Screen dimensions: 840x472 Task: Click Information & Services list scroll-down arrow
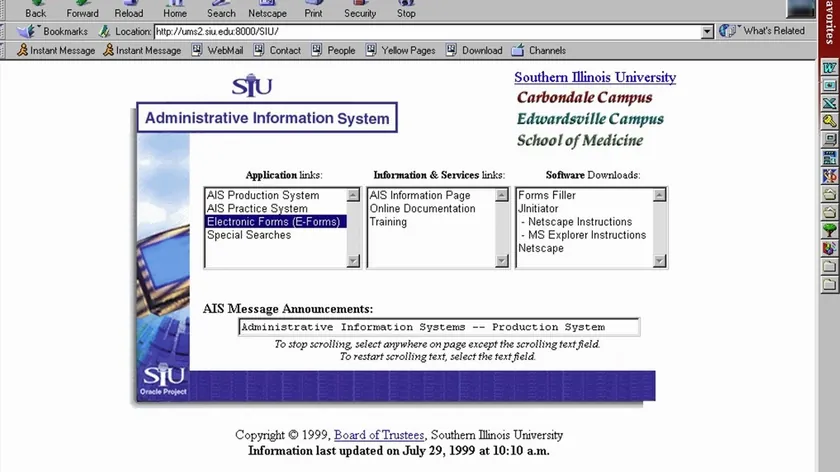pos(501,261)
